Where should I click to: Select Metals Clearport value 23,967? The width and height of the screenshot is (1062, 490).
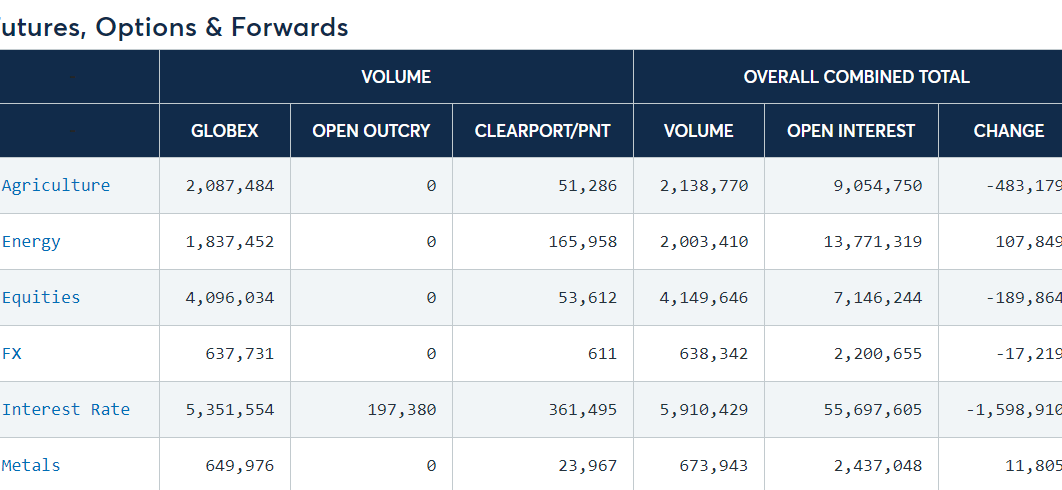(588, 465)
